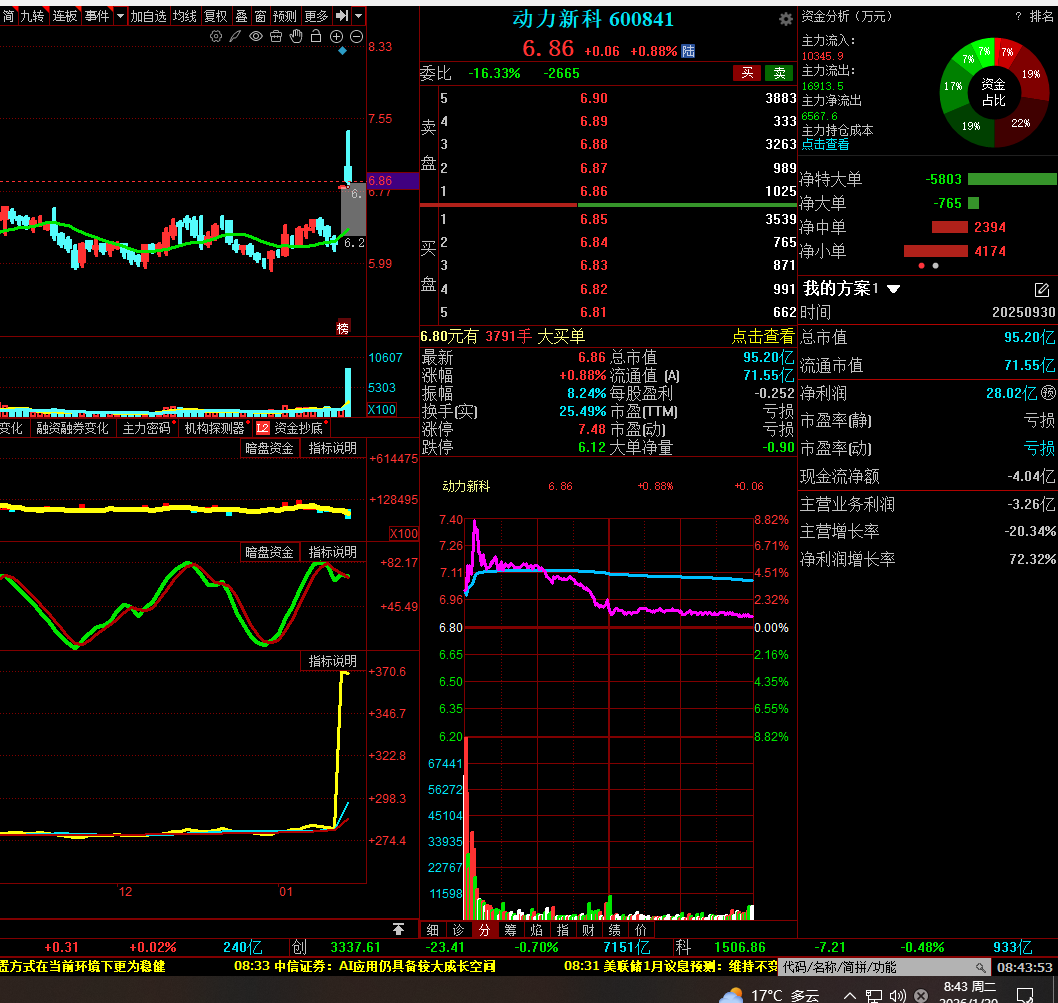Click the blue diamond marker atop the K-line chart

coord(342,51)
